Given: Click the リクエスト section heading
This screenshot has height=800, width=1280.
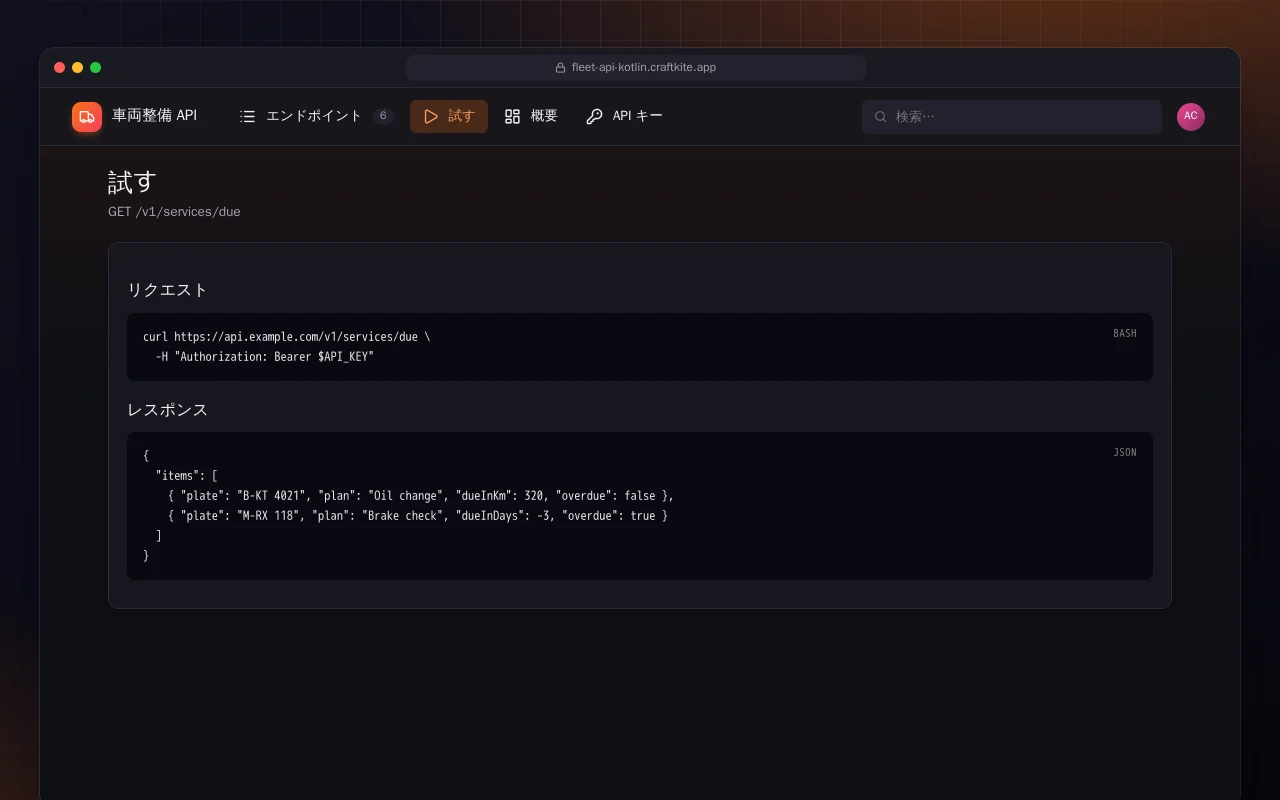Looking at the screenshot, I should click(167, 290).
